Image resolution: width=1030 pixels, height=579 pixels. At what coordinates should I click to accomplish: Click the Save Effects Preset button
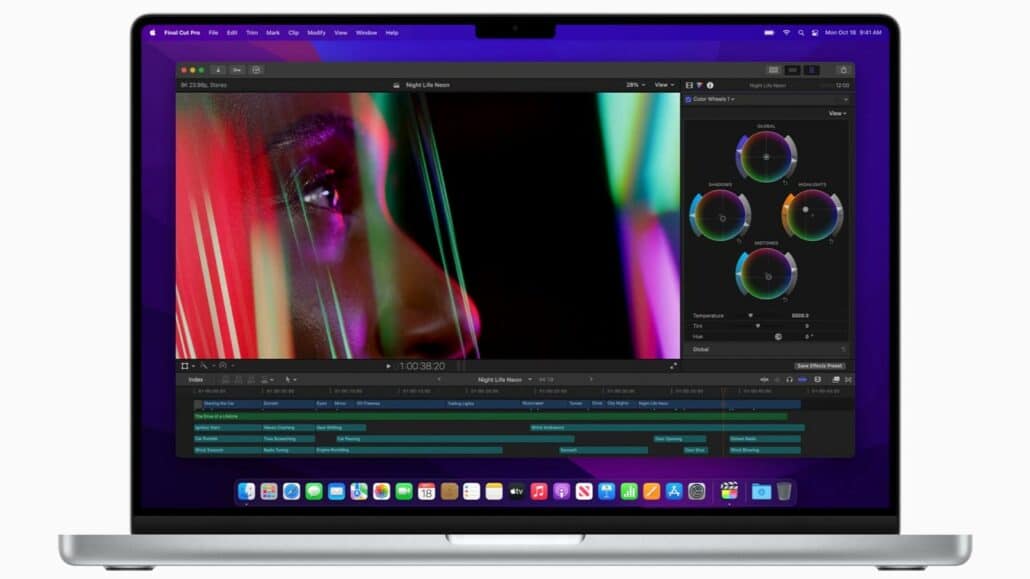[x=819, y=365]
